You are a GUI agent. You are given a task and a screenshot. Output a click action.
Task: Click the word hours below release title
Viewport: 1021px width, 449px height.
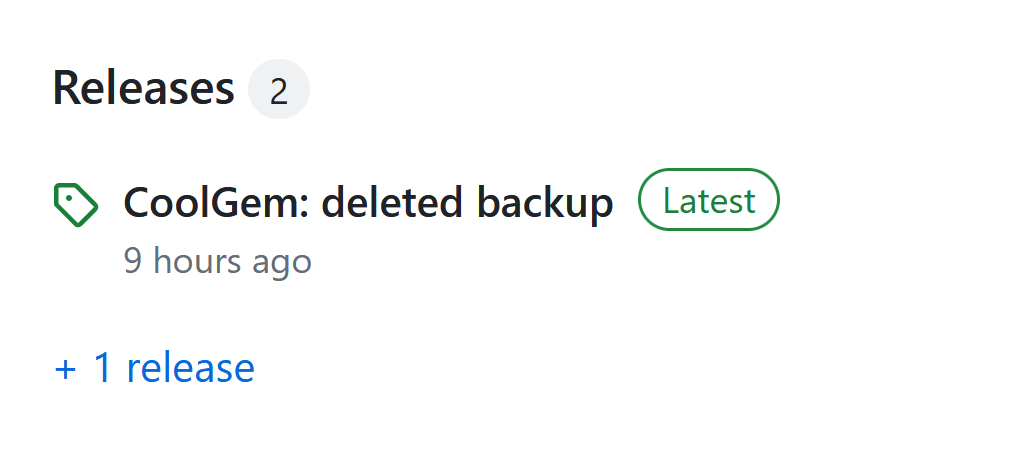click(x=197, y=262)
